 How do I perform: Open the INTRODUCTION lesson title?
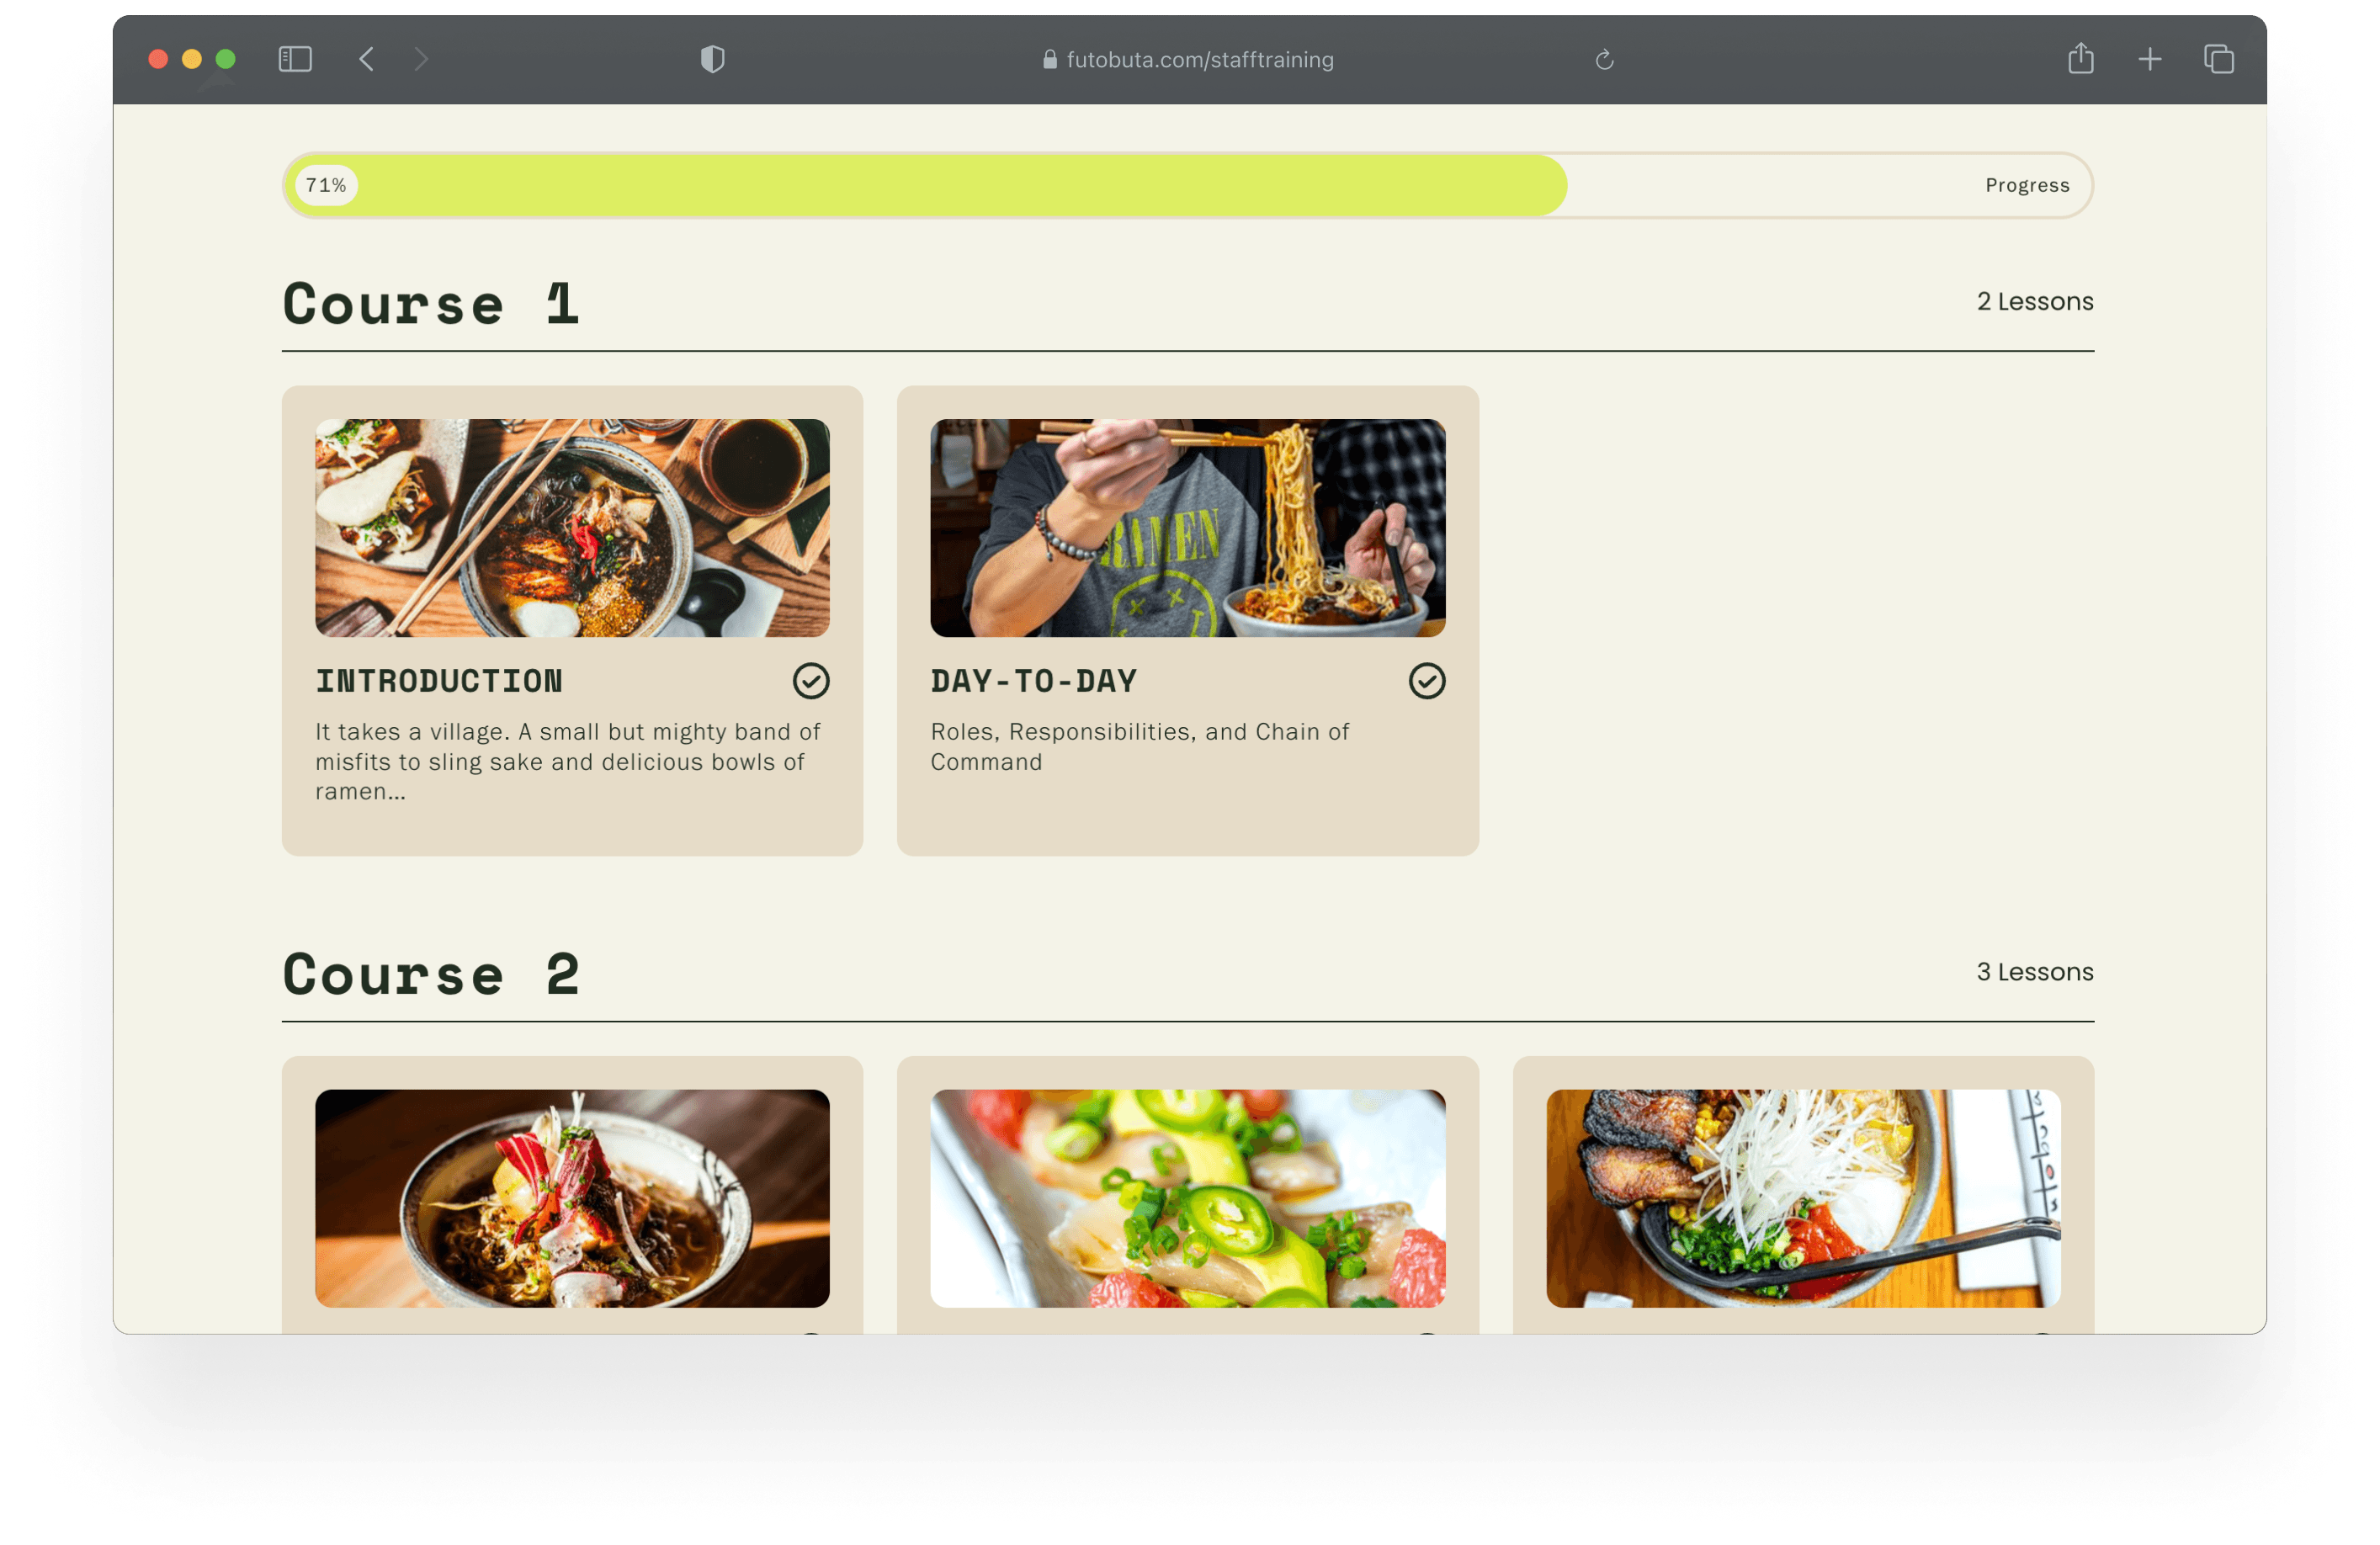tap(439, 681)
